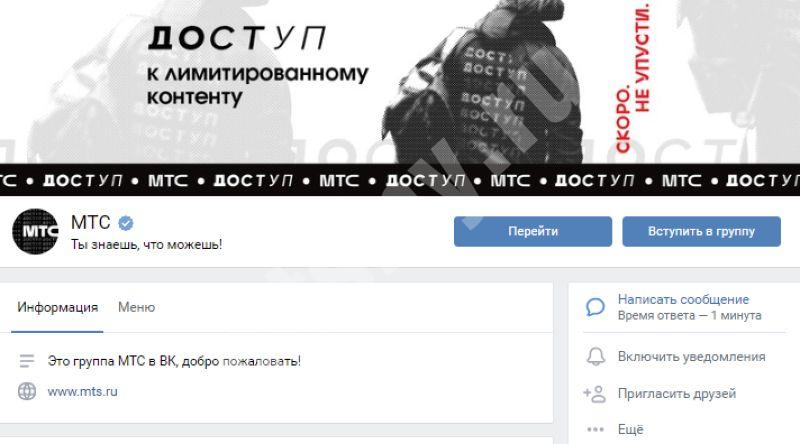Click the speech bubble message icon
This screenshot has width=800, height=444.
click(x=595, y=307)
